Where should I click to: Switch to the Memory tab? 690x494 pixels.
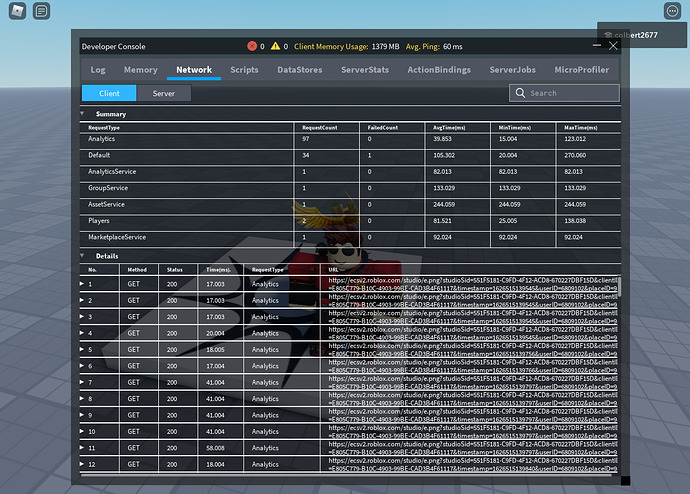coord(140,70)
